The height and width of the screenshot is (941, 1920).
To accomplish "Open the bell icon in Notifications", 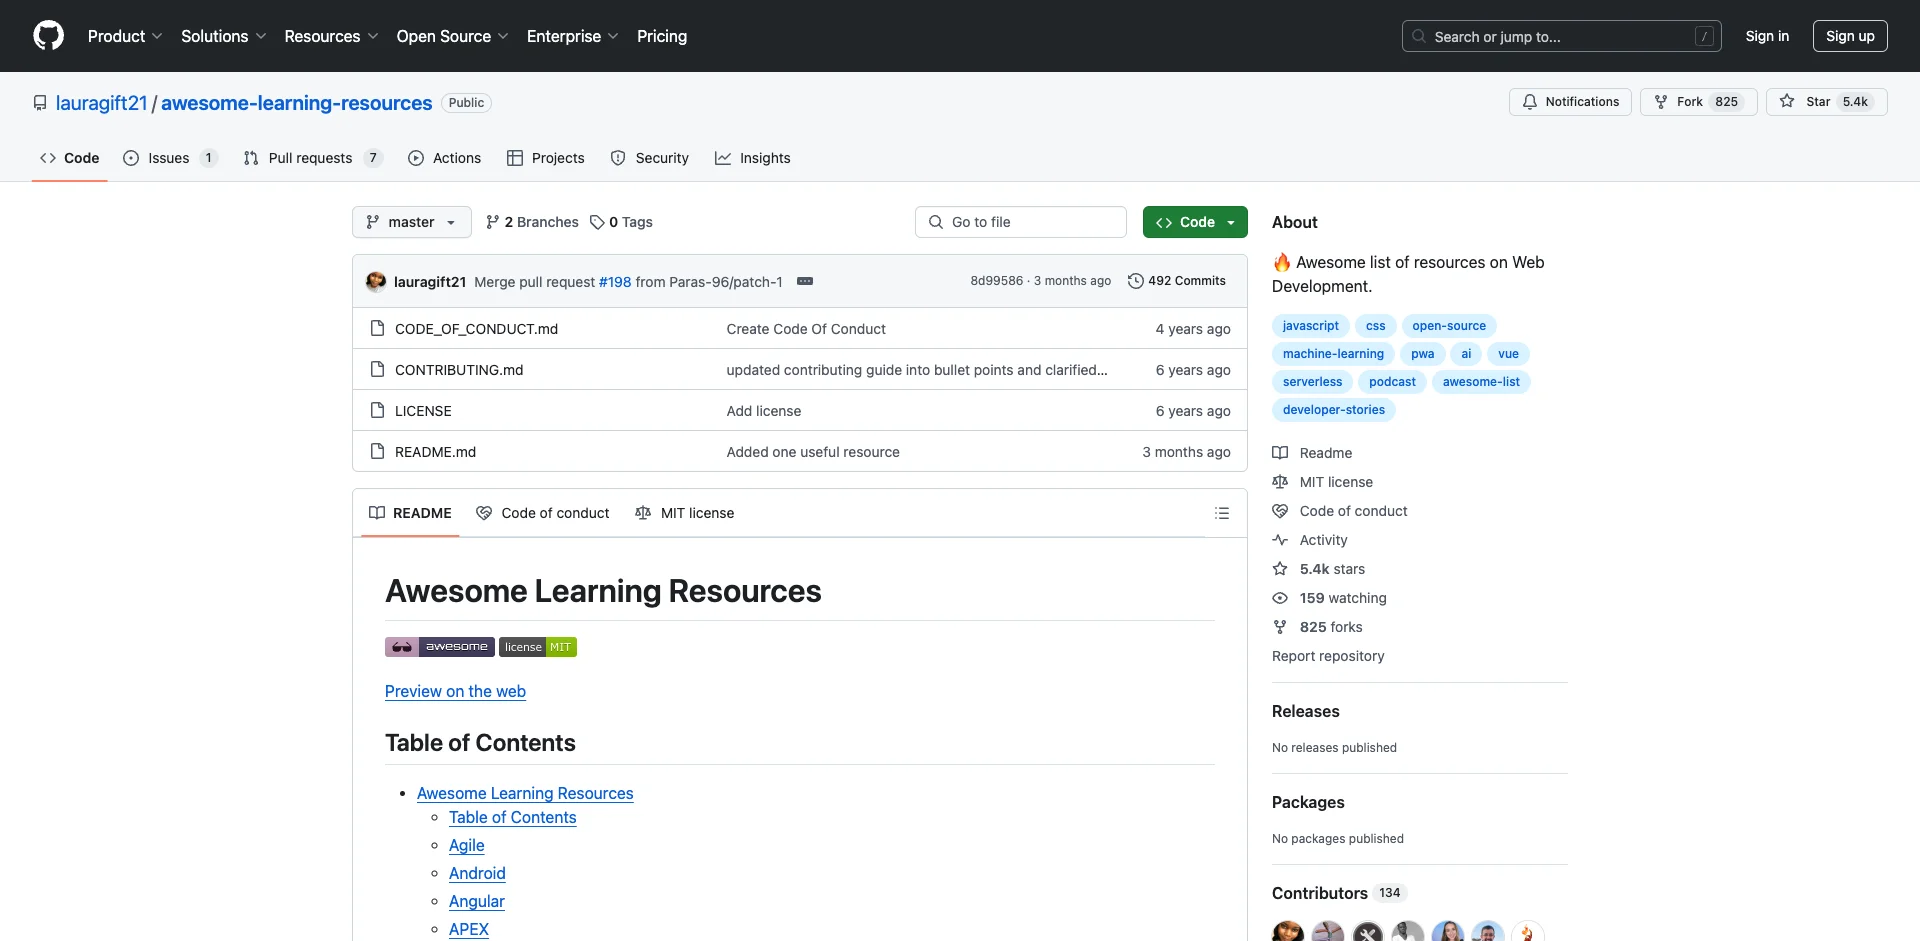I will click(1530, 102).
